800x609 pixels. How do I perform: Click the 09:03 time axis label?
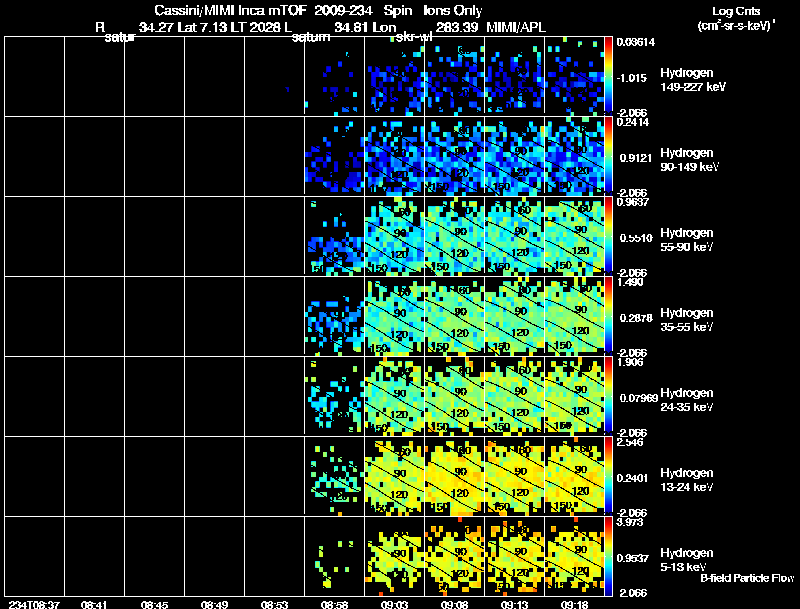pos(394,605)
